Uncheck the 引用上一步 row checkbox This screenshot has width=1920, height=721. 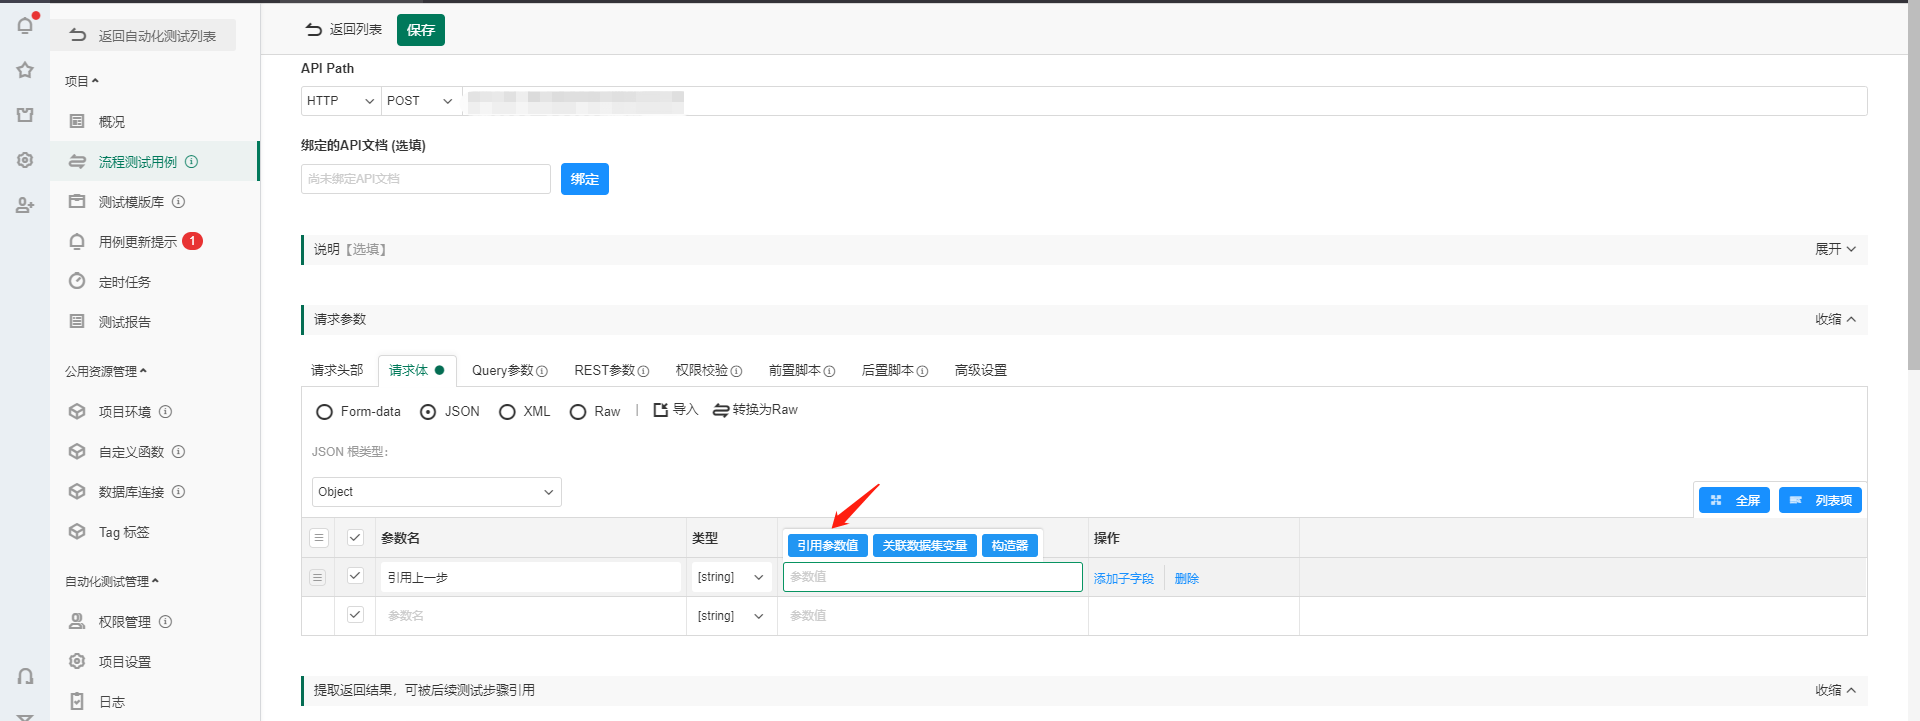[355, 575]
